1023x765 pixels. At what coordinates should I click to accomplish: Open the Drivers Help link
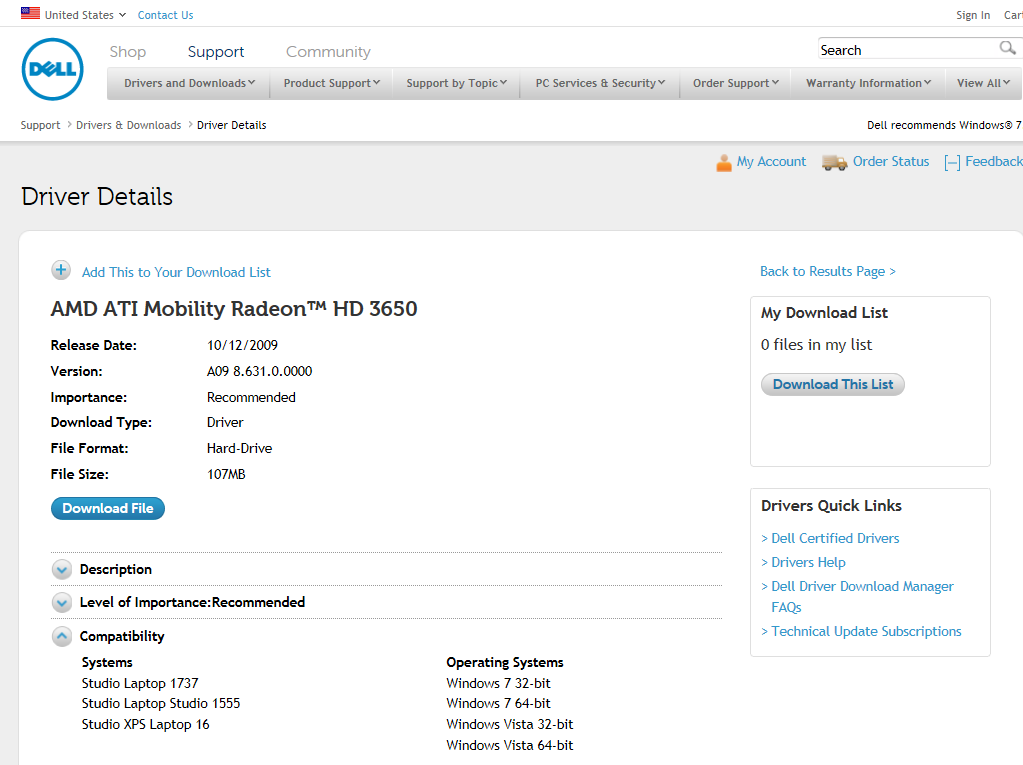[x=808, y=563]
